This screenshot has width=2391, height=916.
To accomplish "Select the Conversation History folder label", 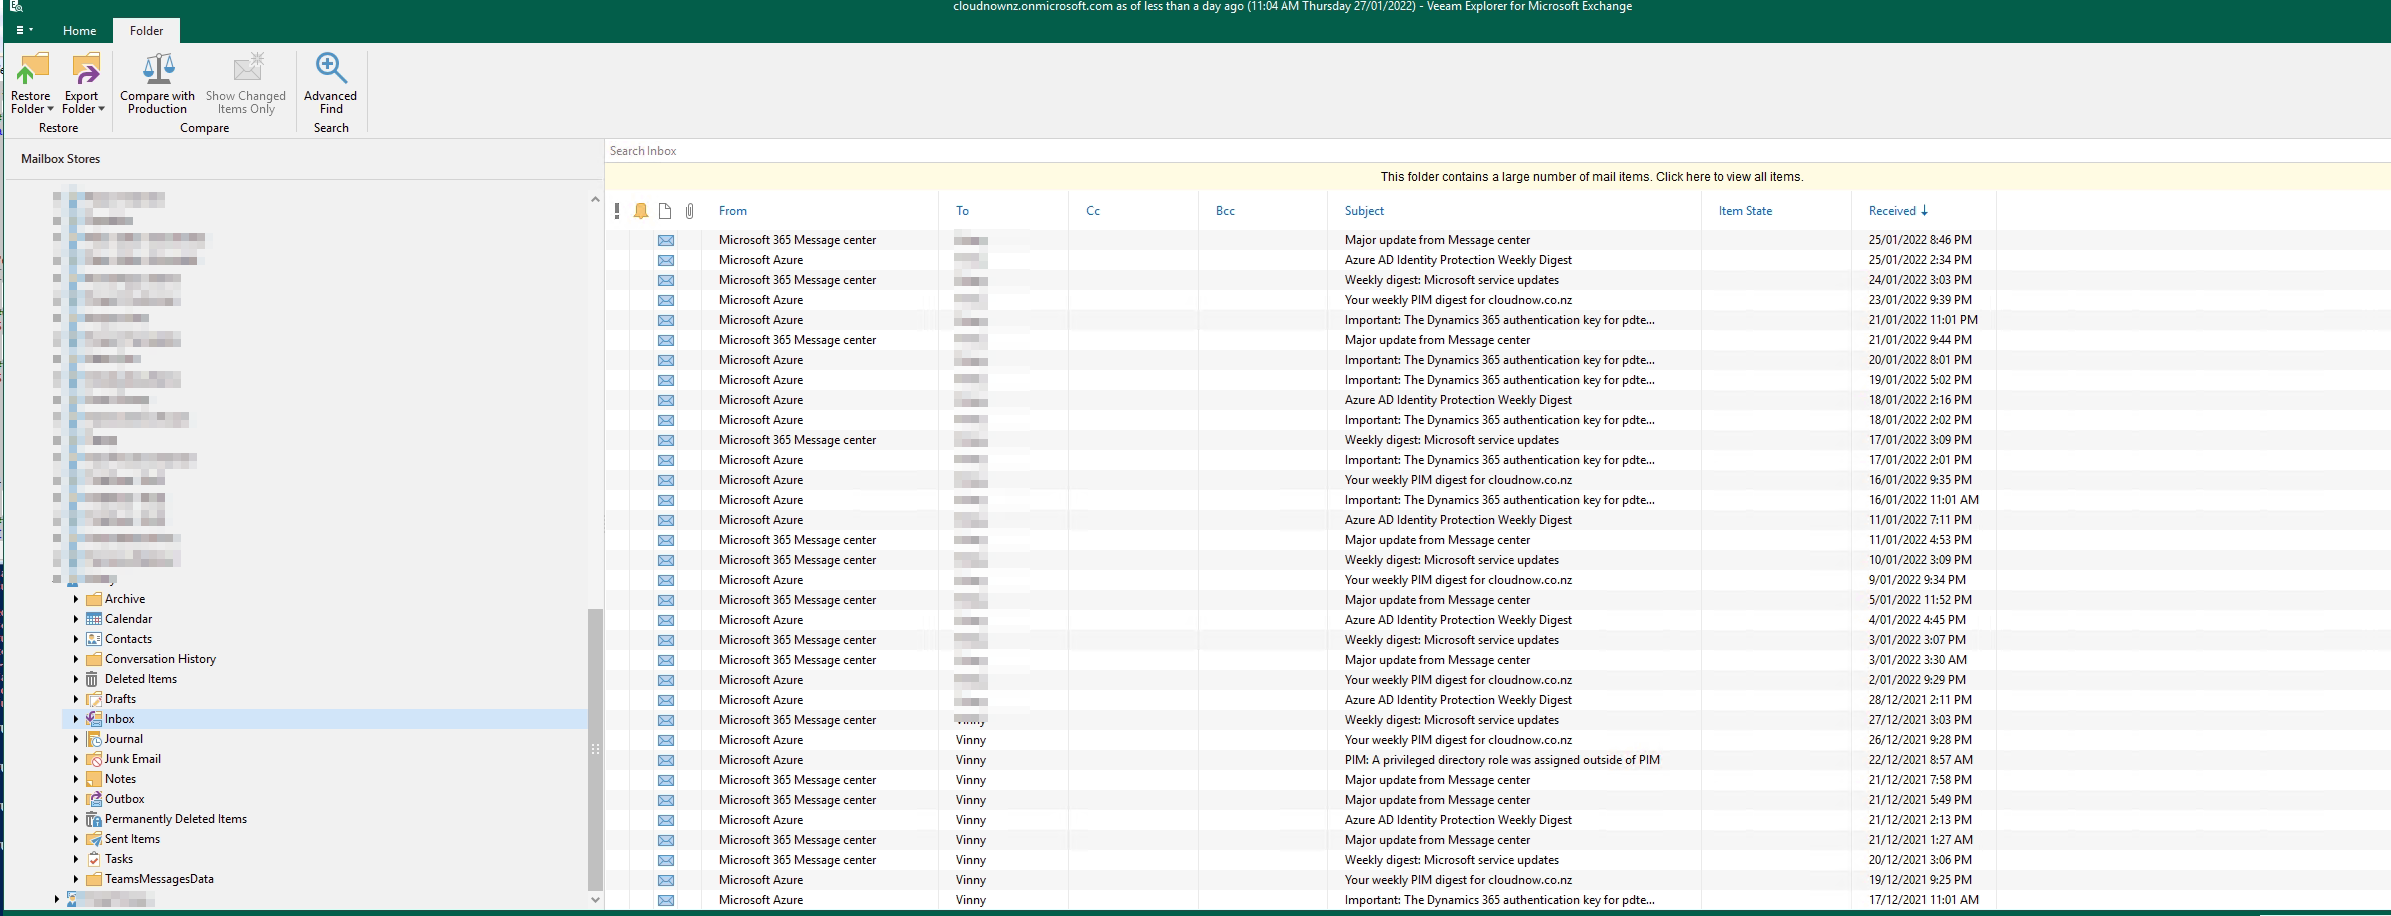I will point(160,659).
